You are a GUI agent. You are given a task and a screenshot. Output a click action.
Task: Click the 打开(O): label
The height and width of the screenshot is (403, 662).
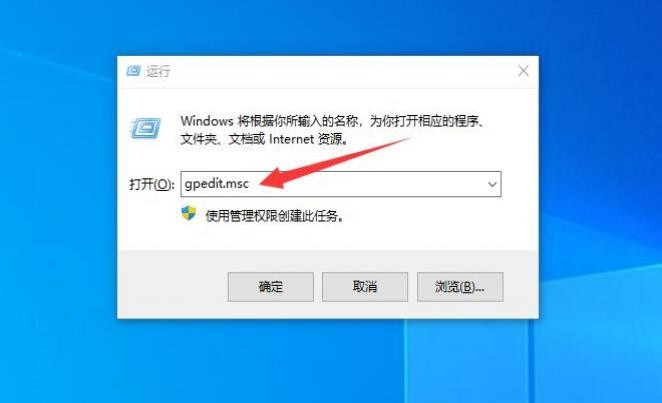pos(152,184)
